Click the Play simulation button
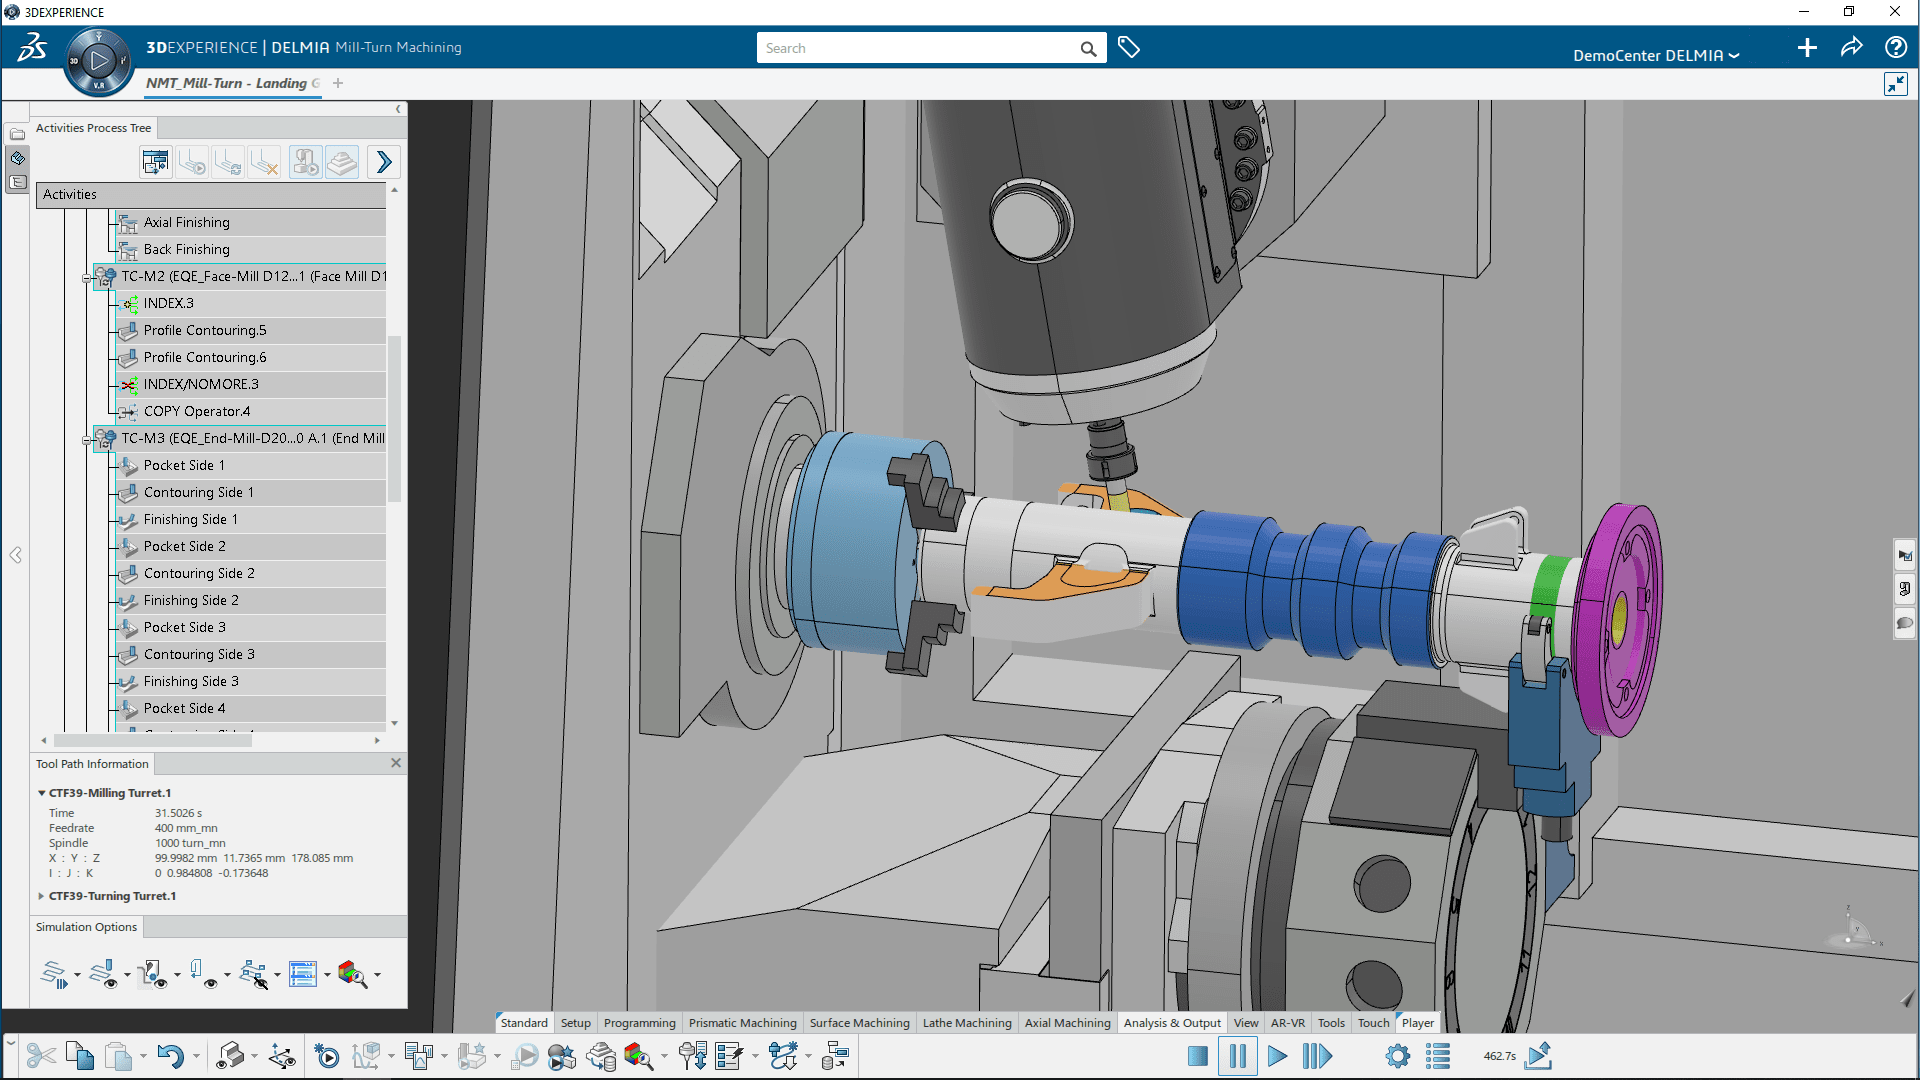Image resolution: width=1920 pixels, height=1080 pixels. click(x=1278, y=1055)
